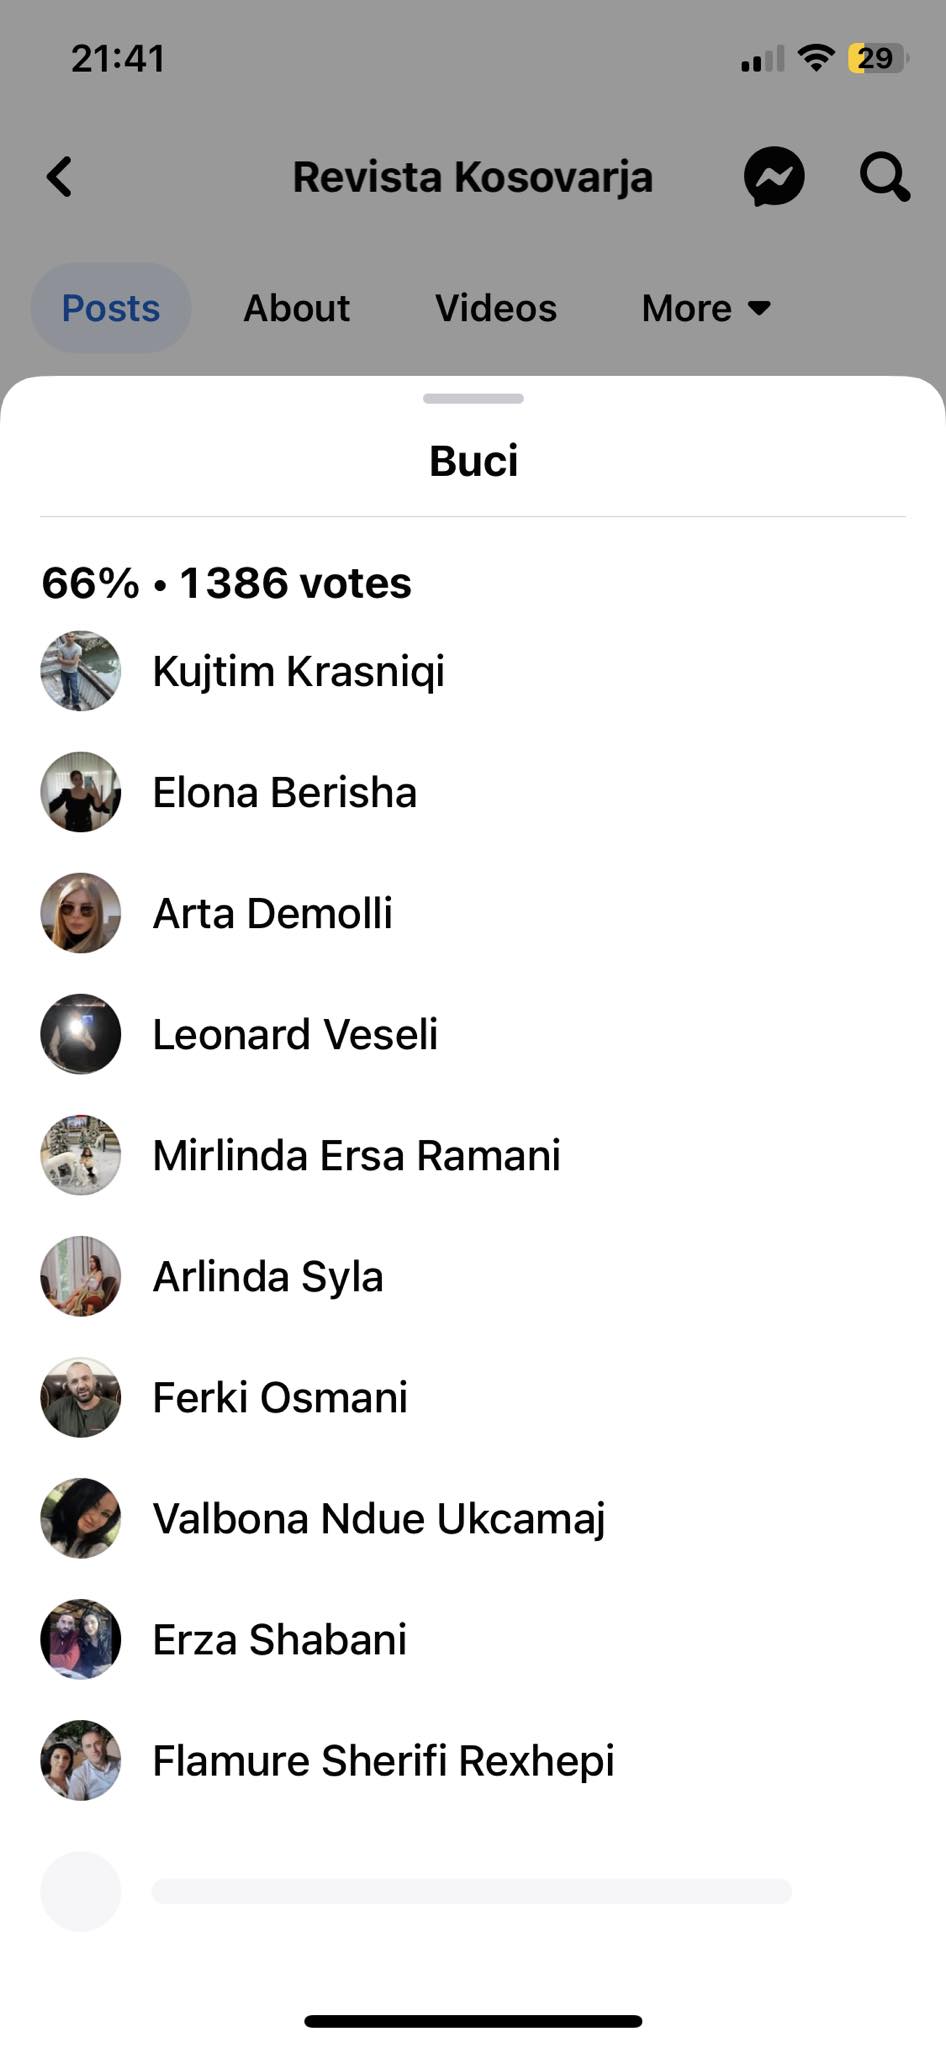Viewport: 946px width, 2048px height.
Task: Tap Arta Demolli's profile photo
Action: pyautogui.click(x=81, y=913)
